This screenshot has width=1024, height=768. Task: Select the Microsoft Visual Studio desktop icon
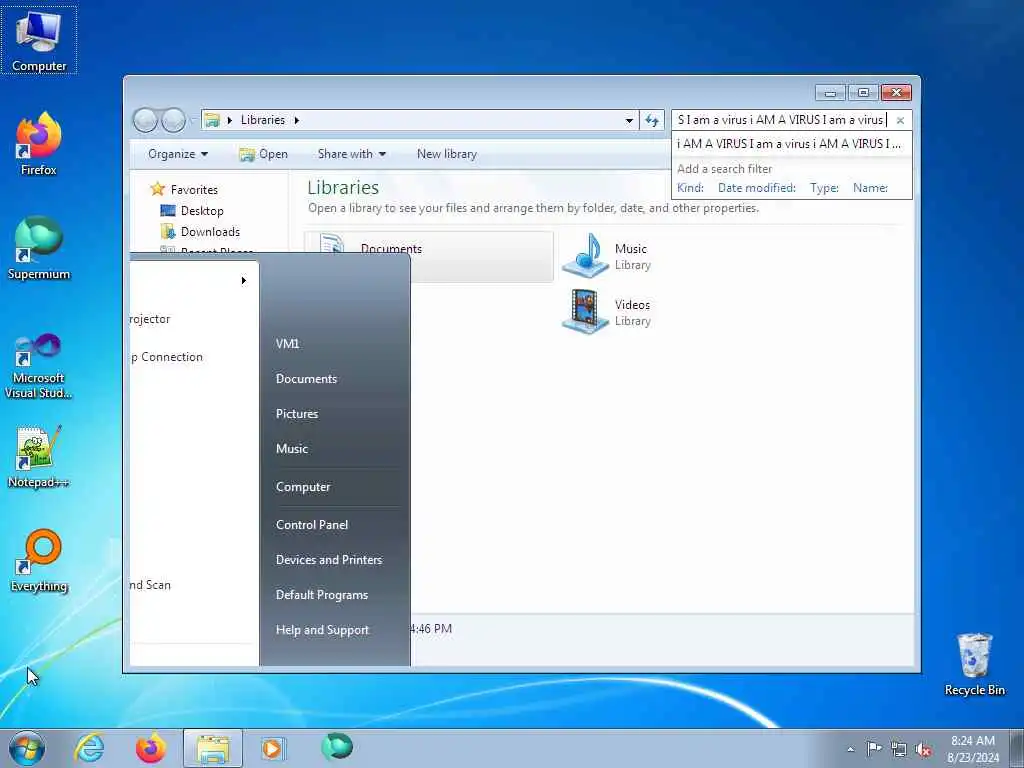(x=39, y=366)
